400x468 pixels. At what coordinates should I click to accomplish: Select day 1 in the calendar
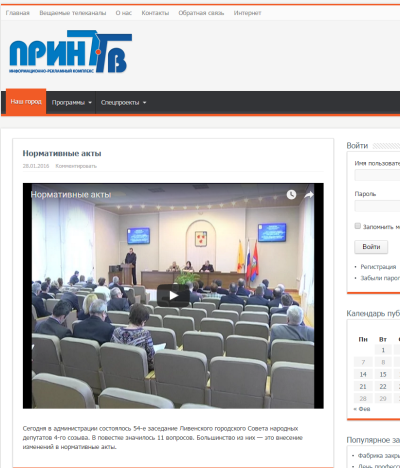click(383, 350)
